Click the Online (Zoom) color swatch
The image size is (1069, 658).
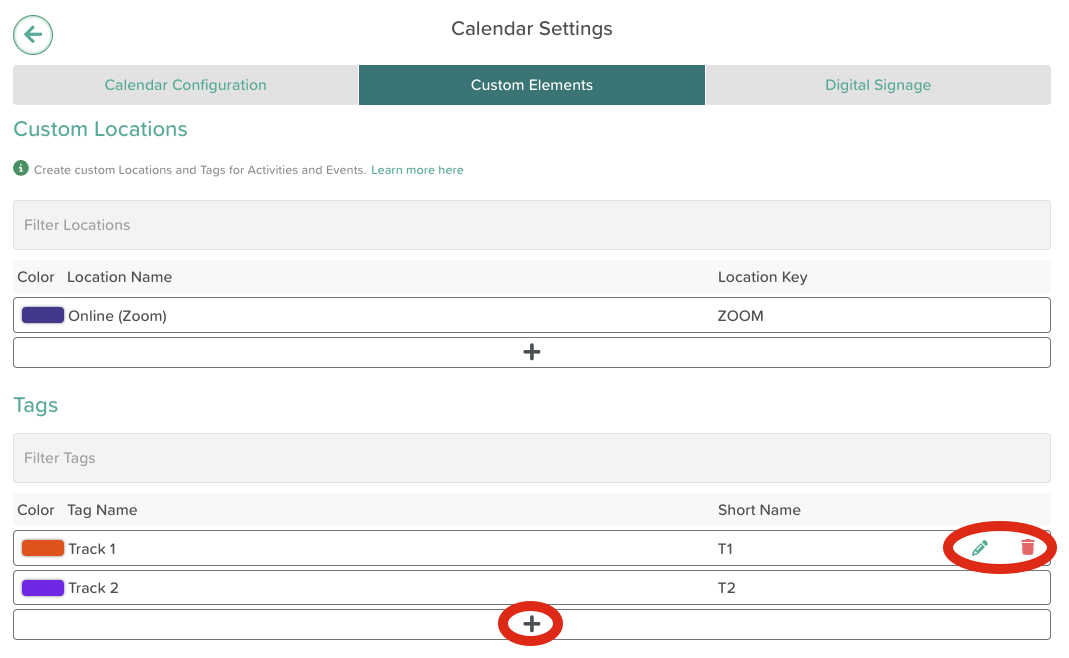point(43,315)
